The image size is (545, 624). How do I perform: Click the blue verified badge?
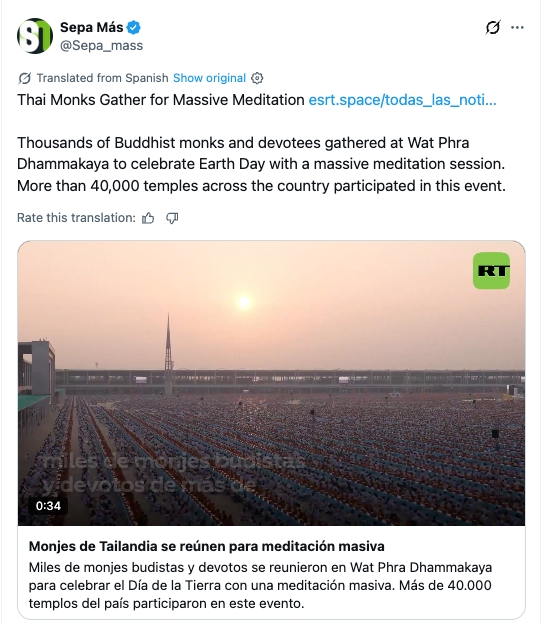(x=134, y=27)
